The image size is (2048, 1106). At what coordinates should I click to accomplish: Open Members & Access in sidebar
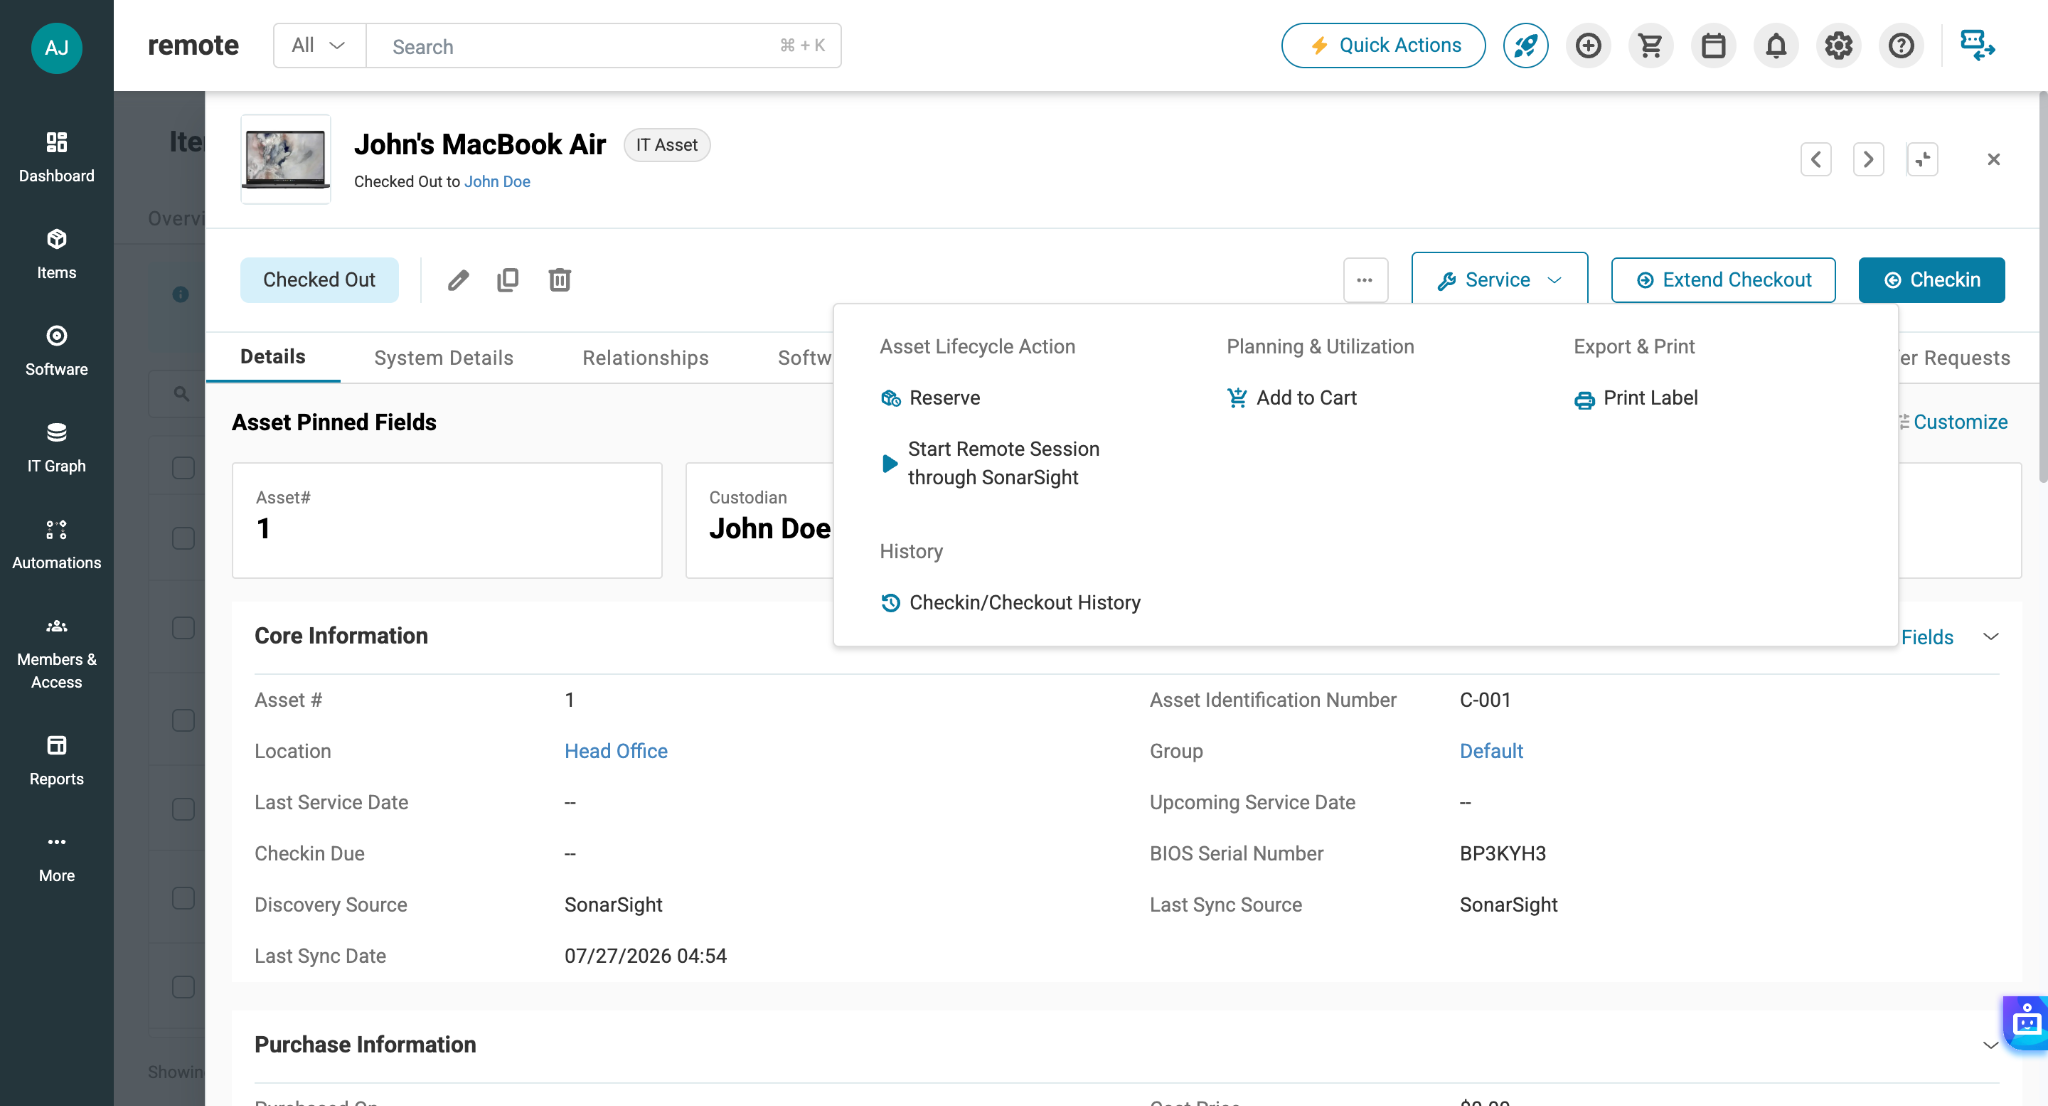coord(56,654)
